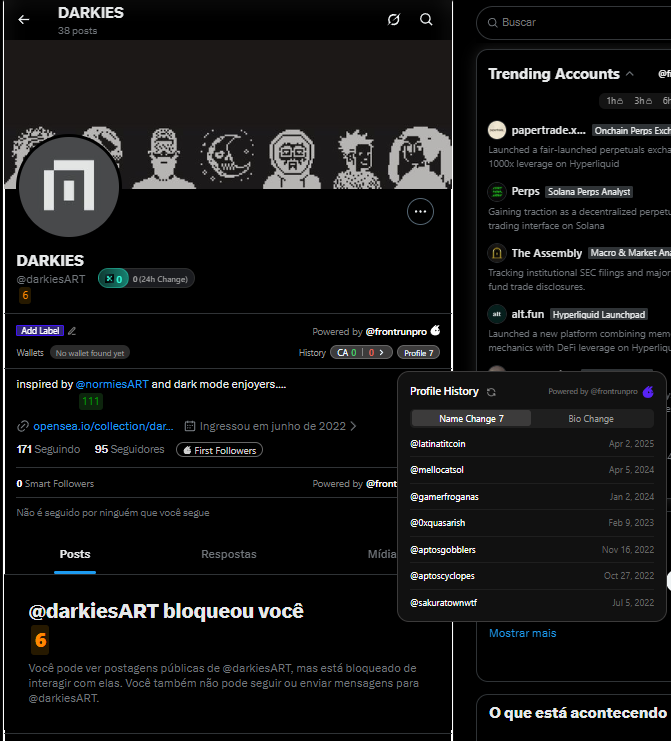Viewport: 671px width, 741px height.
Task: Select the 3h trending timeframe
Action: pos(643,101)
